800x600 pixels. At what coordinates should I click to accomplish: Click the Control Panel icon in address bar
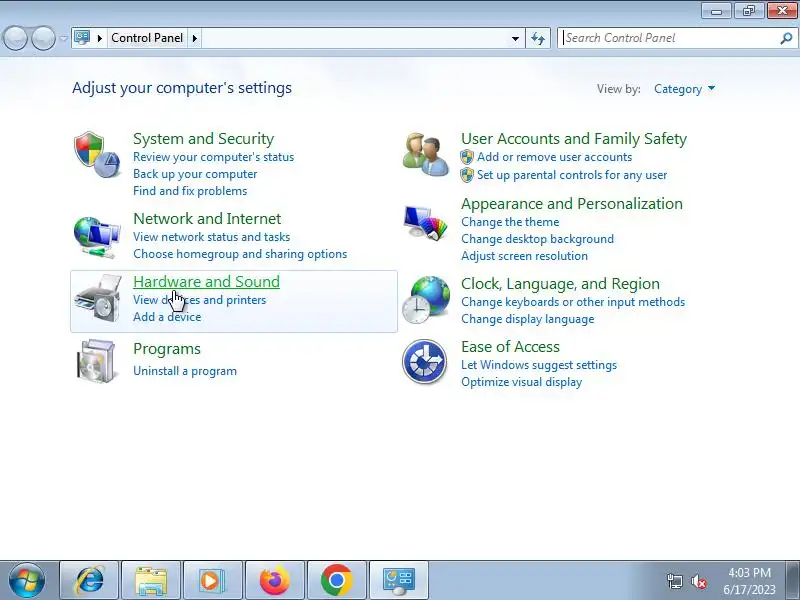pyautogui.click(x=82, y=38)
